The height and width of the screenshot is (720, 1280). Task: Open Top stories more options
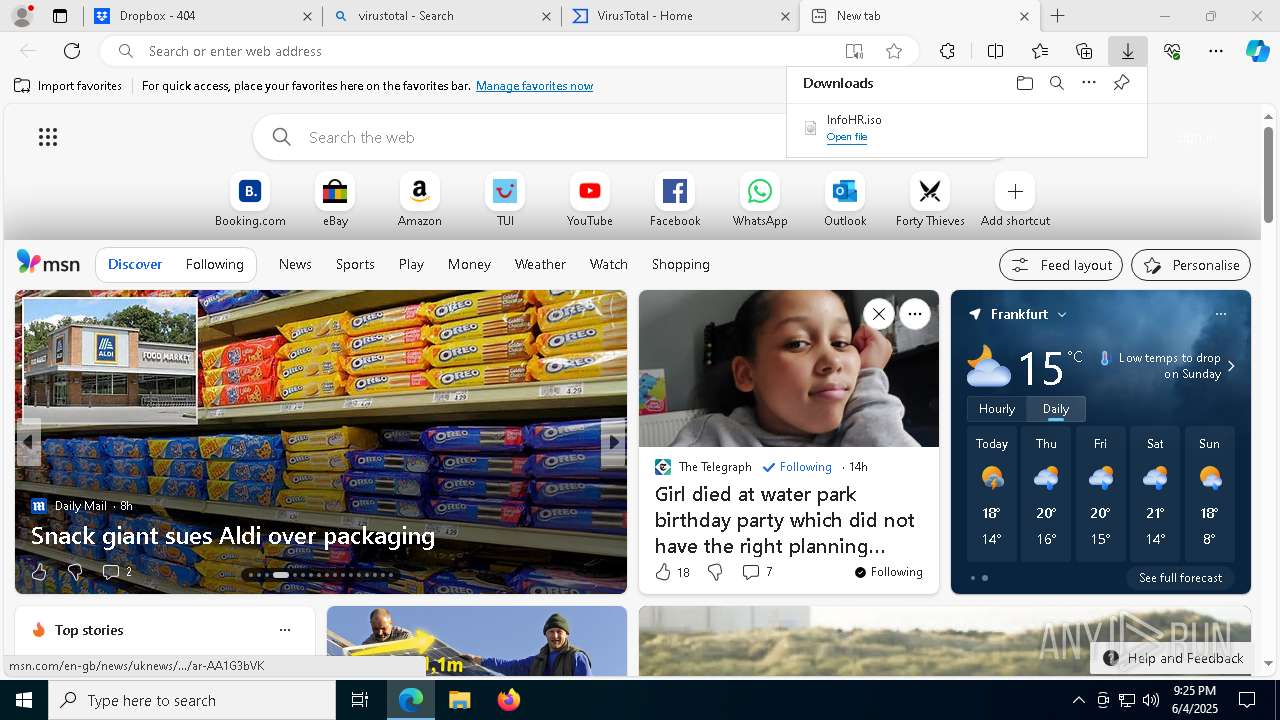(285, 630)
